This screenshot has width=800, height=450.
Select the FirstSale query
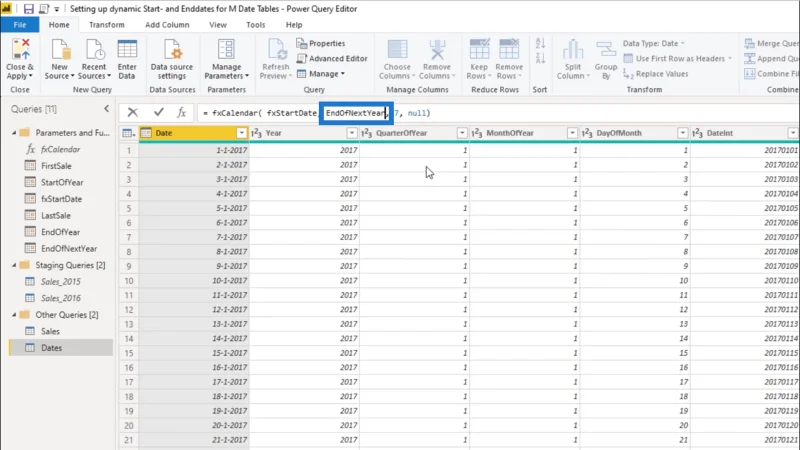tap(56, 166)
